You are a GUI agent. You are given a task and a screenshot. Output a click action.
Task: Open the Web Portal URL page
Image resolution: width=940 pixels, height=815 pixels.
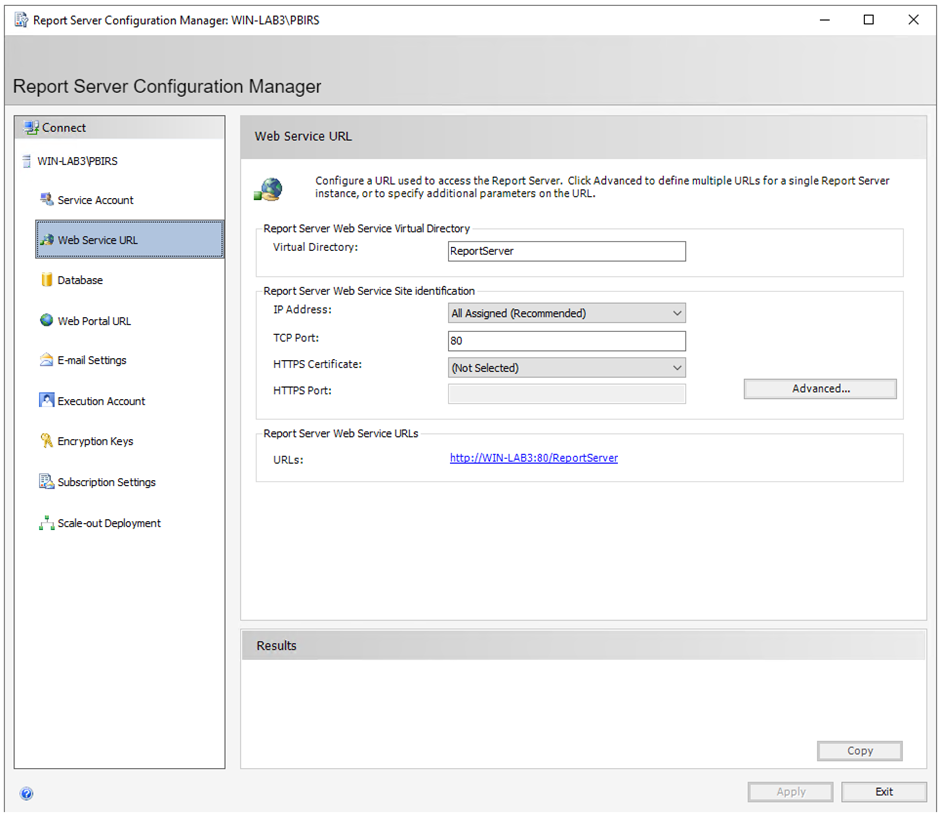(x=94, y=321)
